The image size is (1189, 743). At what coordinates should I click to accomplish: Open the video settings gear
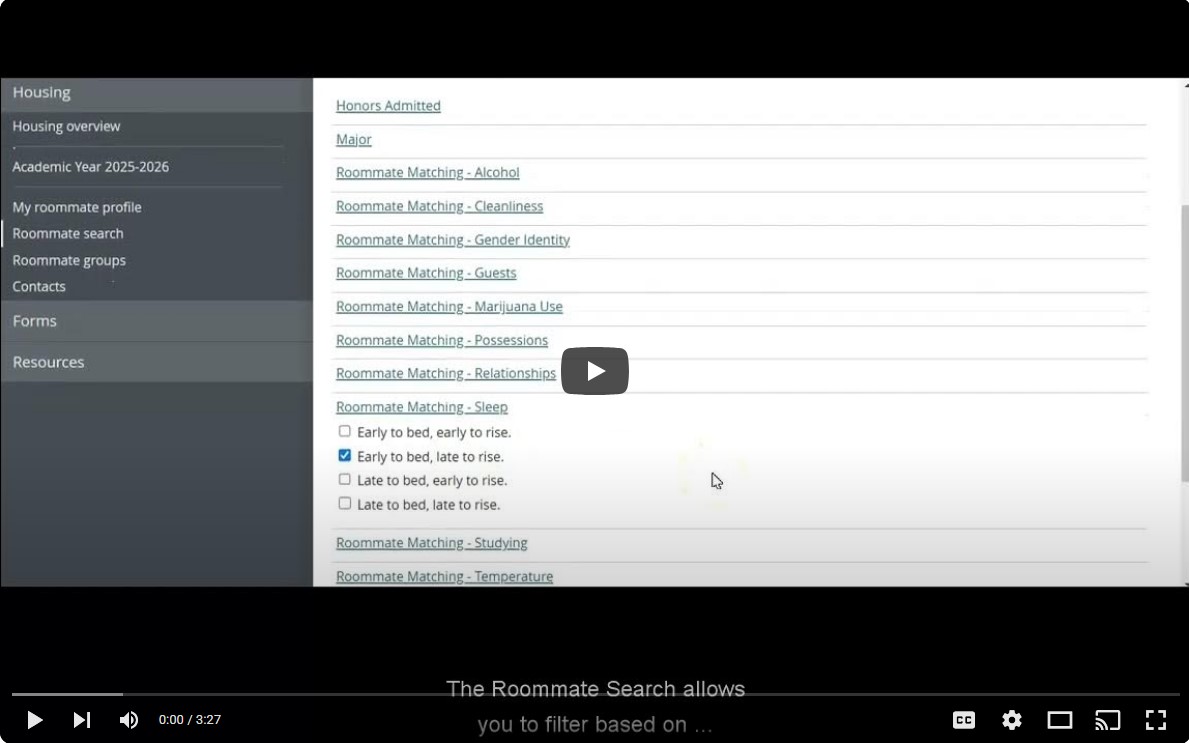click(x=1011, y=720)
